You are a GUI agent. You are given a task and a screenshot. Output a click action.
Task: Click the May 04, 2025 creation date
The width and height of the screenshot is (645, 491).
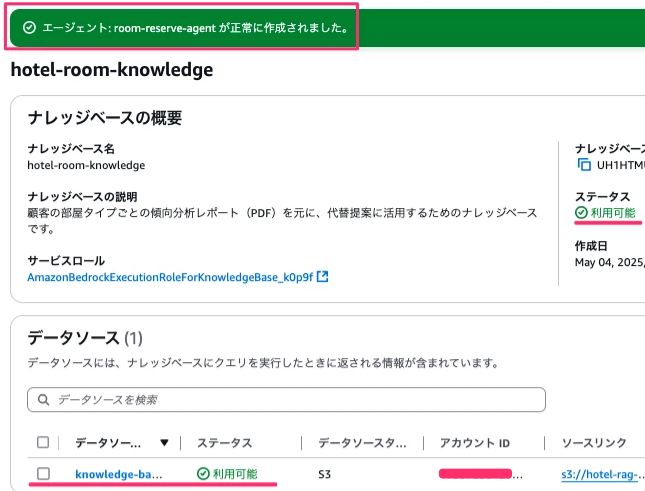pos(610,262)
